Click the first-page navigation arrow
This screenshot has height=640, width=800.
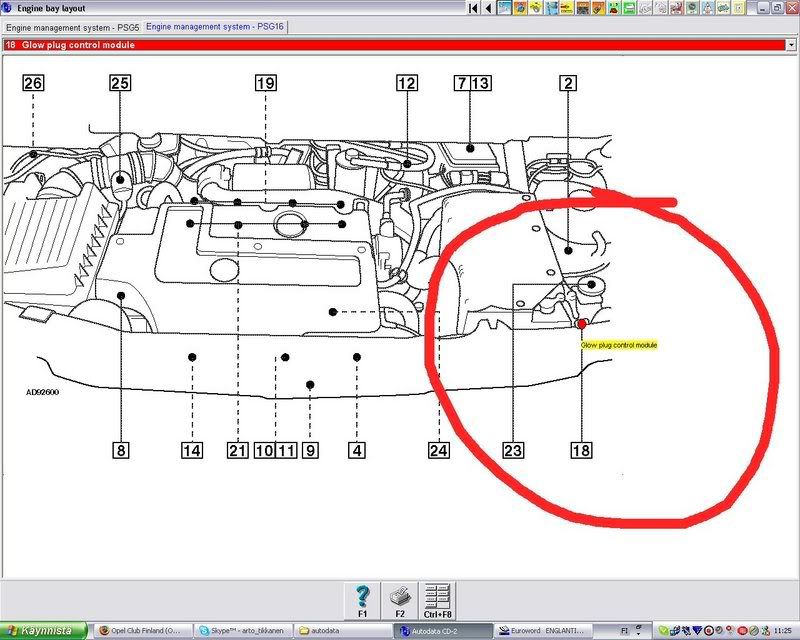(x=474, y=9)
